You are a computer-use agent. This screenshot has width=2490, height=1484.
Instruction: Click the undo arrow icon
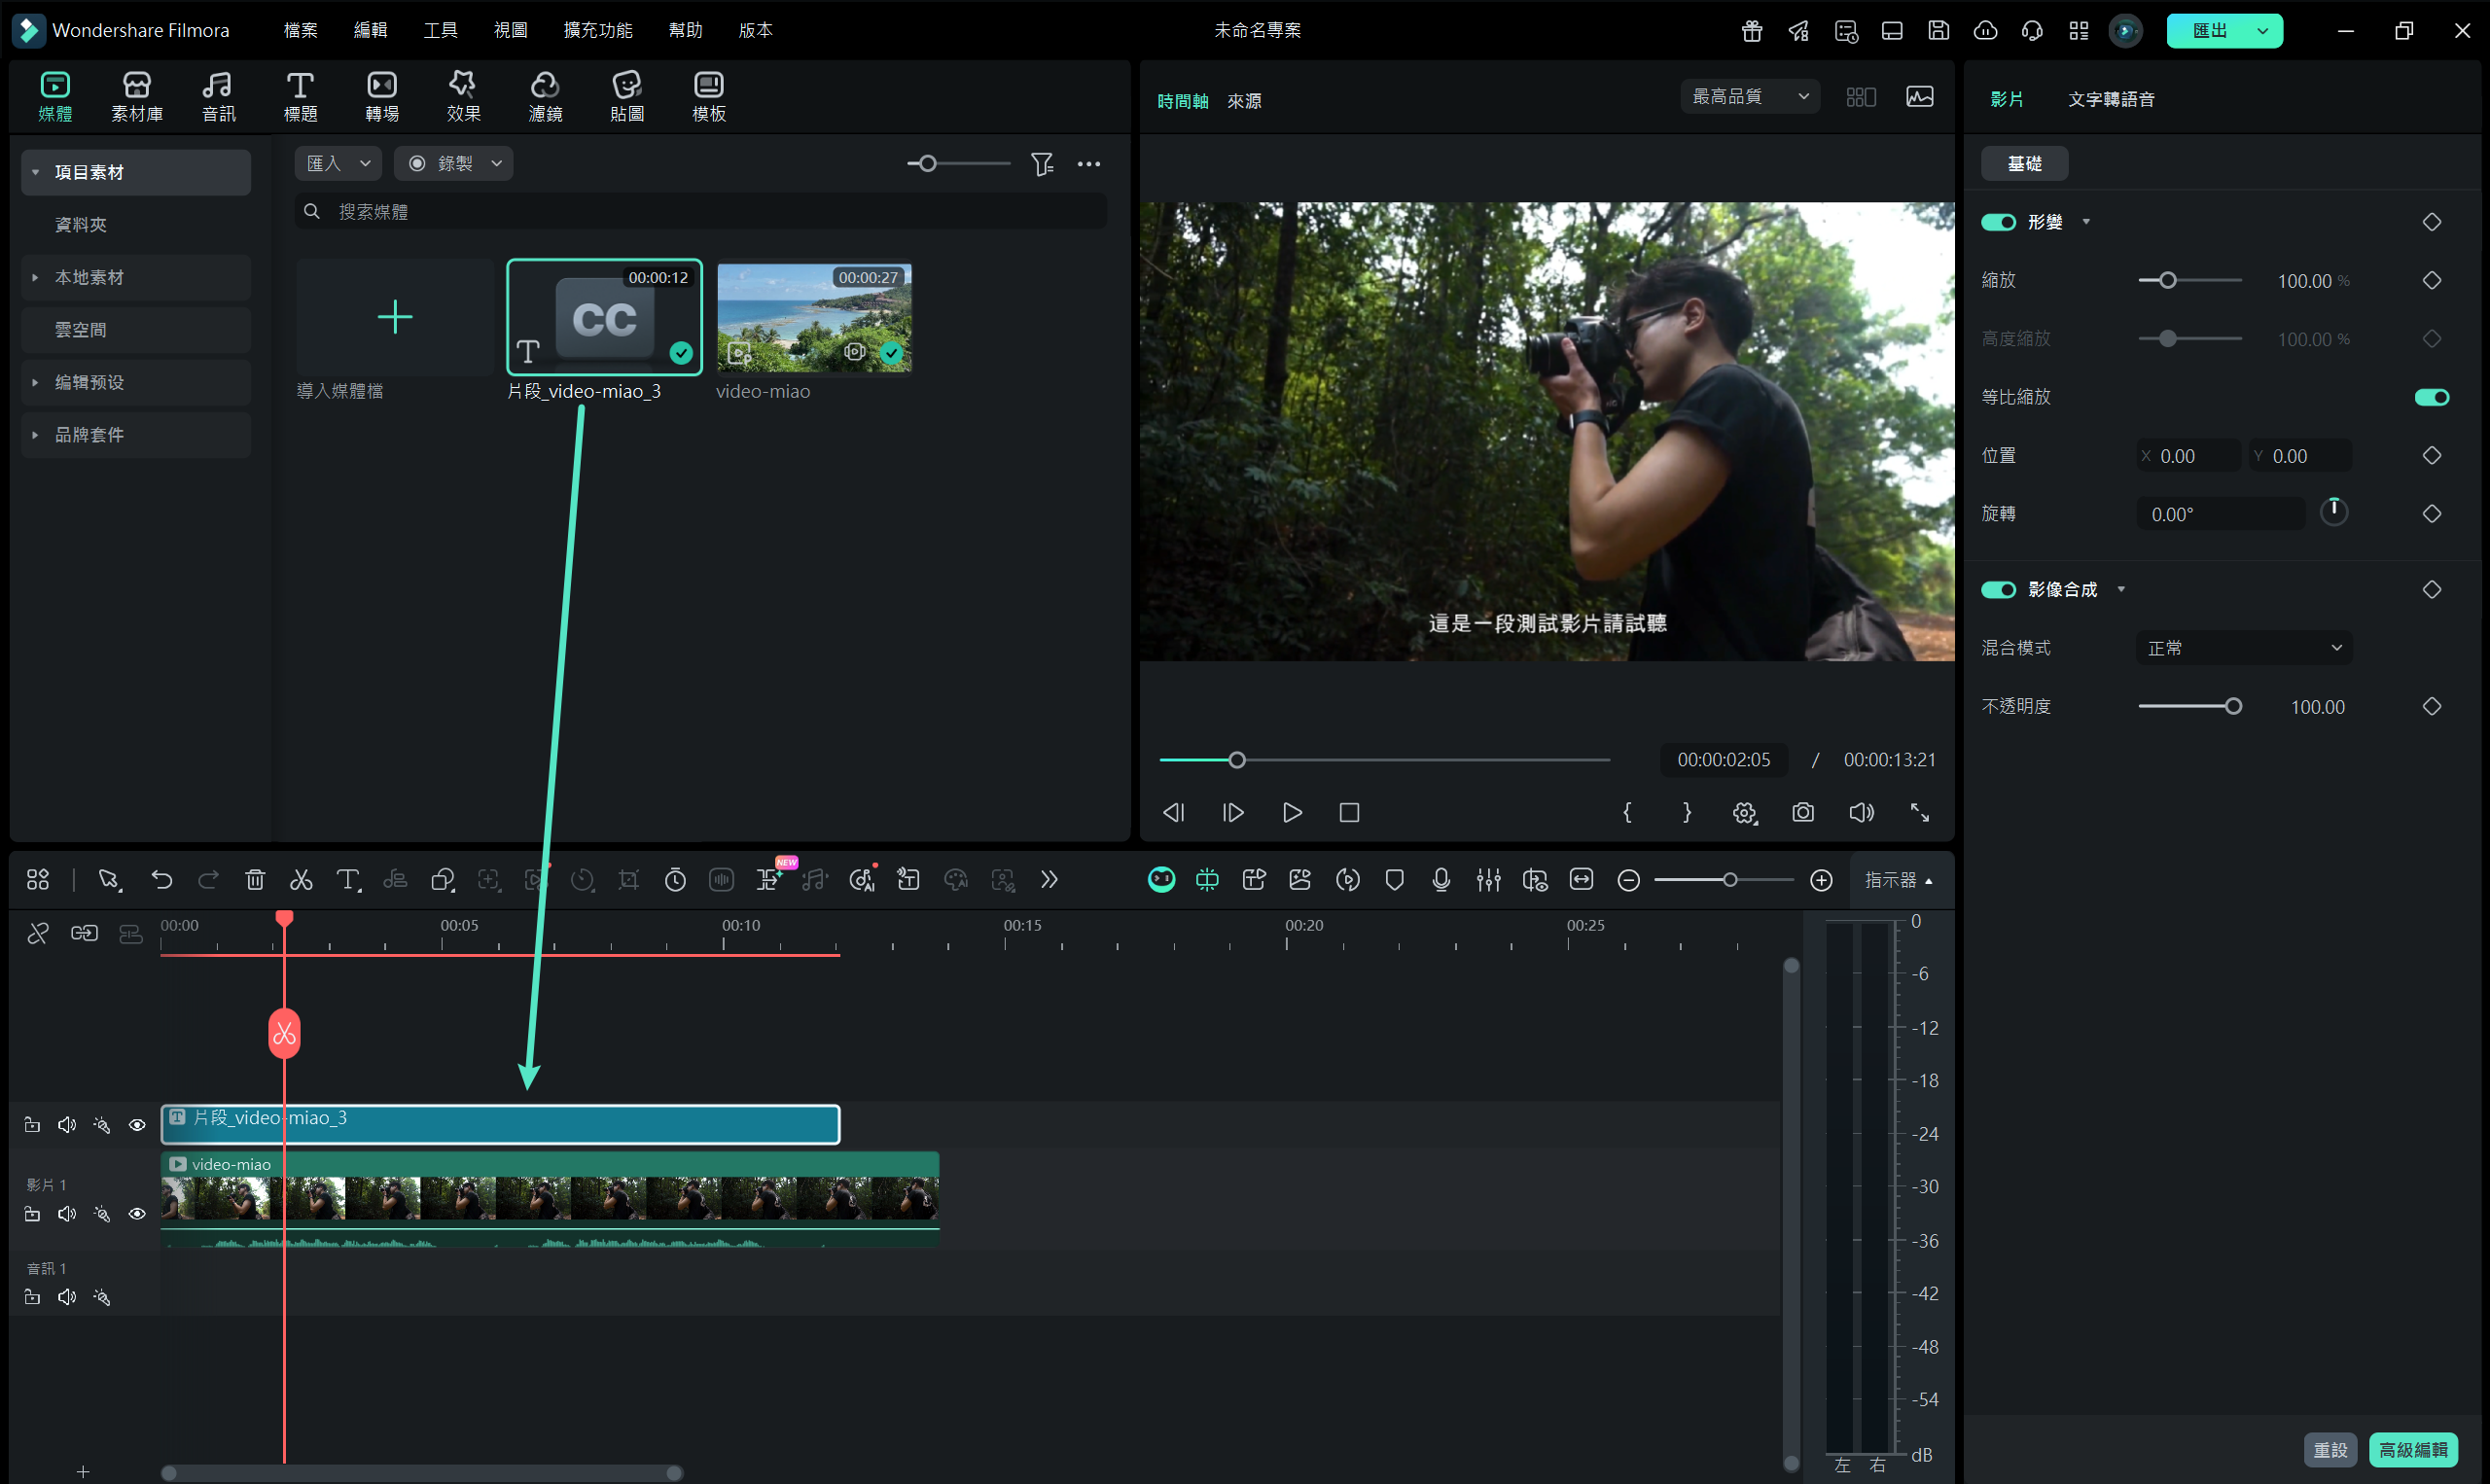161,880
